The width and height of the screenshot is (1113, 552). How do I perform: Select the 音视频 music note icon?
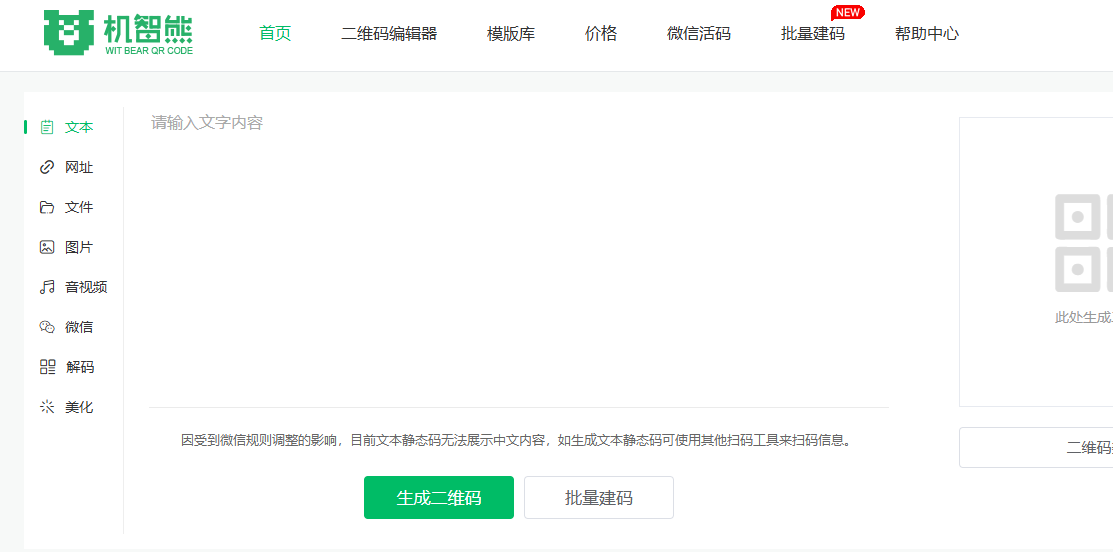click(47, 287)
